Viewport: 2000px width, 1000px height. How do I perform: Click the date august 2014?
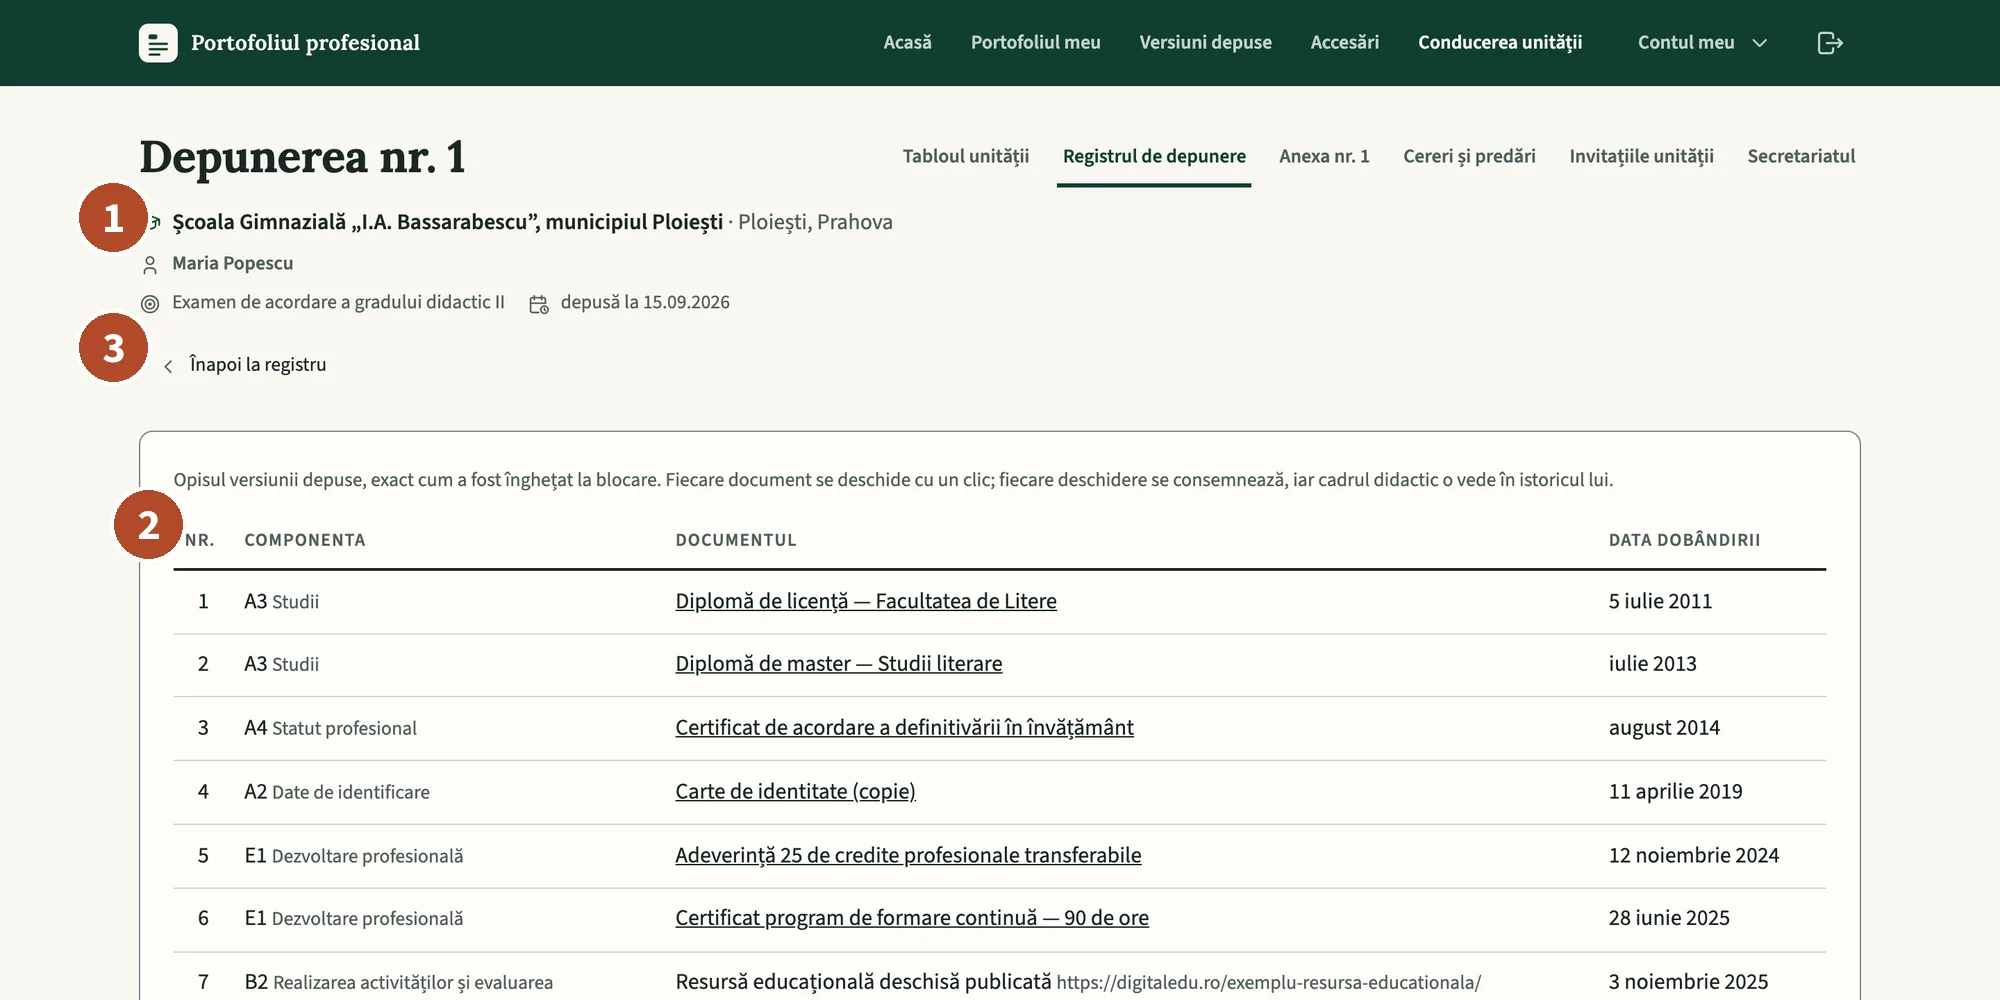click(x=1664, y=728)
